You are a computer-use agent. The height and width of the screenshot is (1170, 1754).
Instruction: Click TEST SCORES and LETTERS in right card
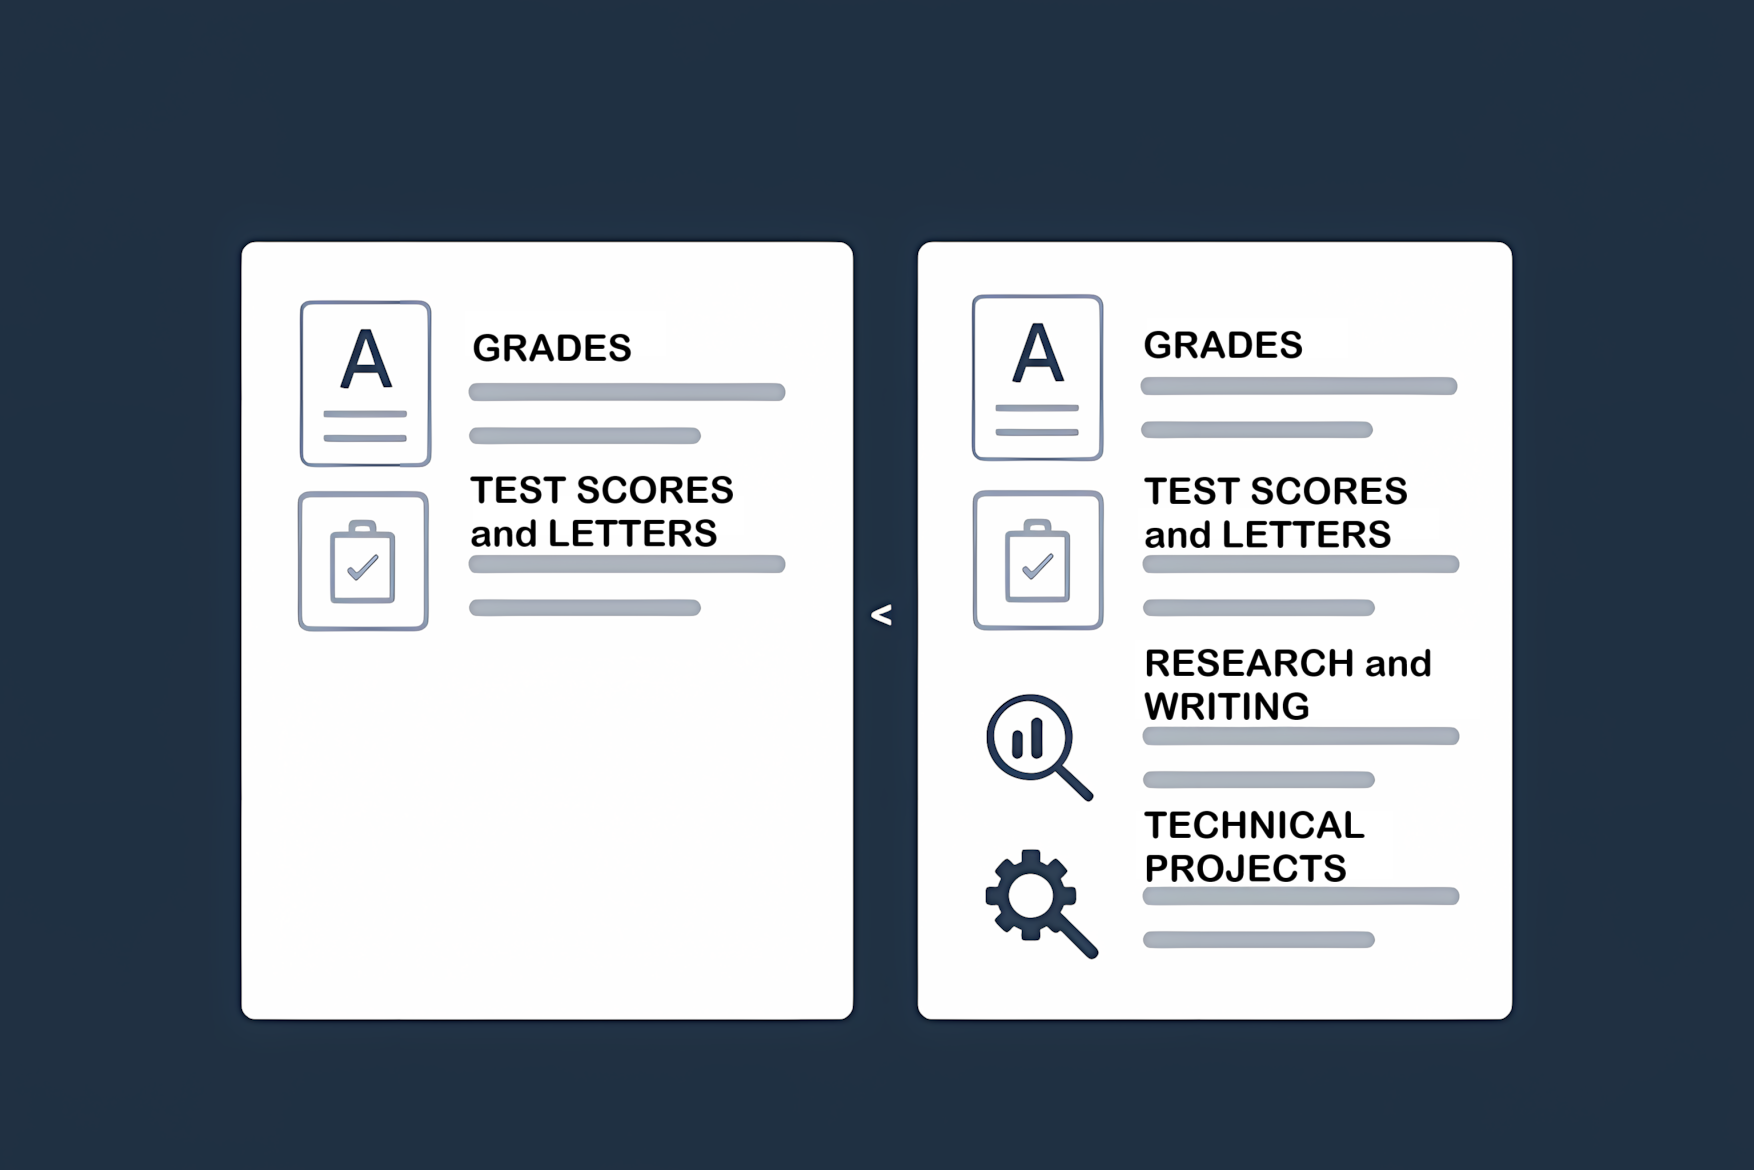pyautogui.click(x=1276, y=512)
